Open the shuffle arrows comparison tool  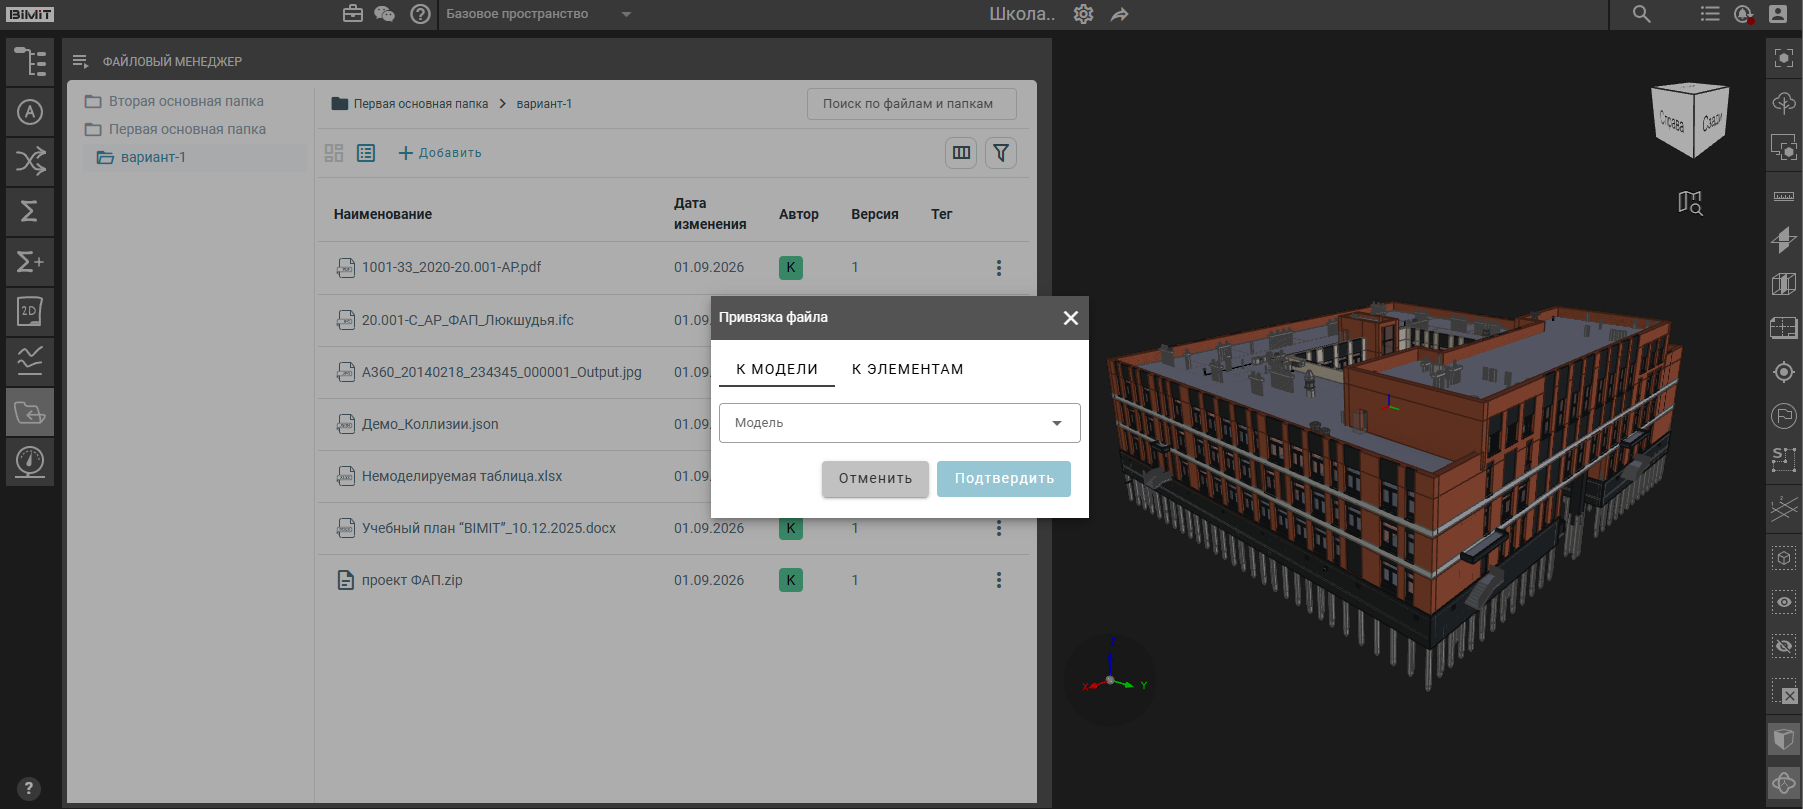30,162
